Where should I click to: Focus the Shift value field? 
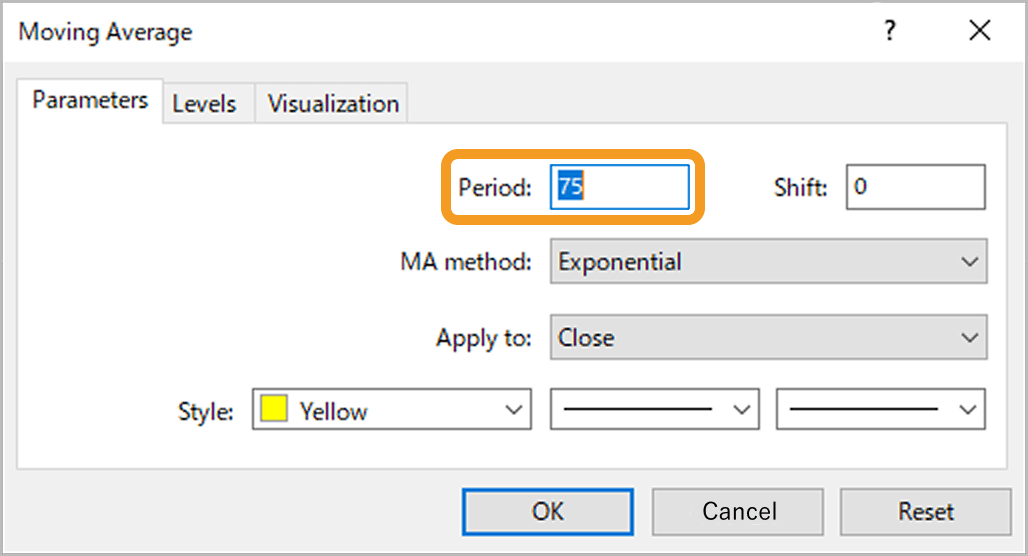coord(915,187)
